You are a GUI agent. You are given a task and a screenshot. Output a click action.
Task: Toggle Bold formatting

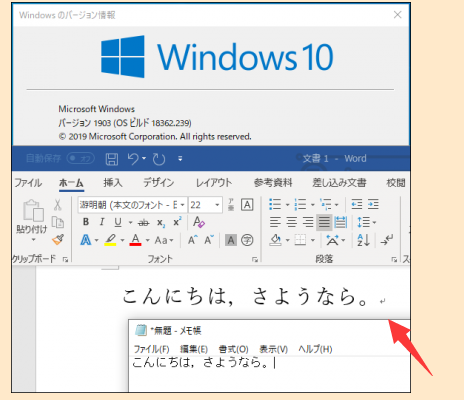[x=86, y=222]
